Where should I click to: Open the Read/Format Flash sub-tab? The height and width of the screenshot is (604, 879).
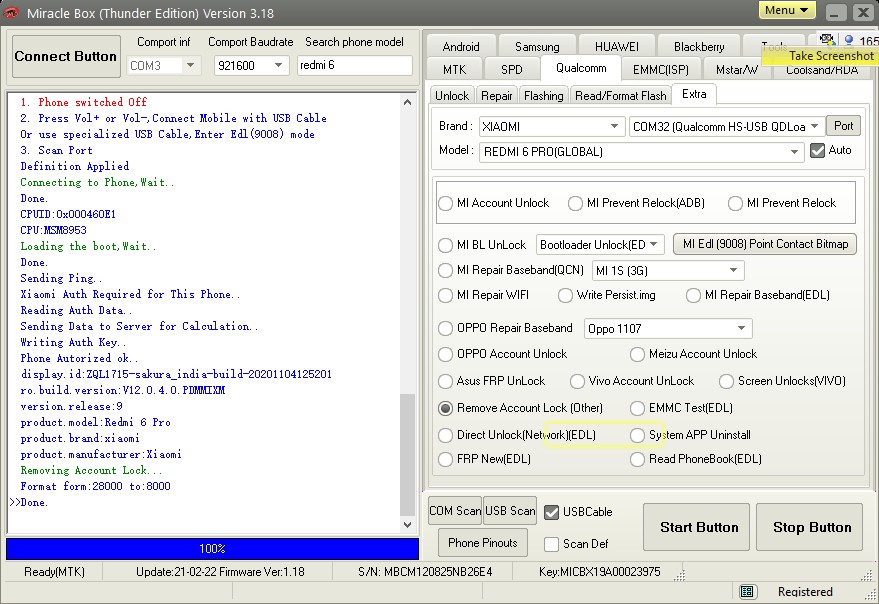(x=621, y=96)
